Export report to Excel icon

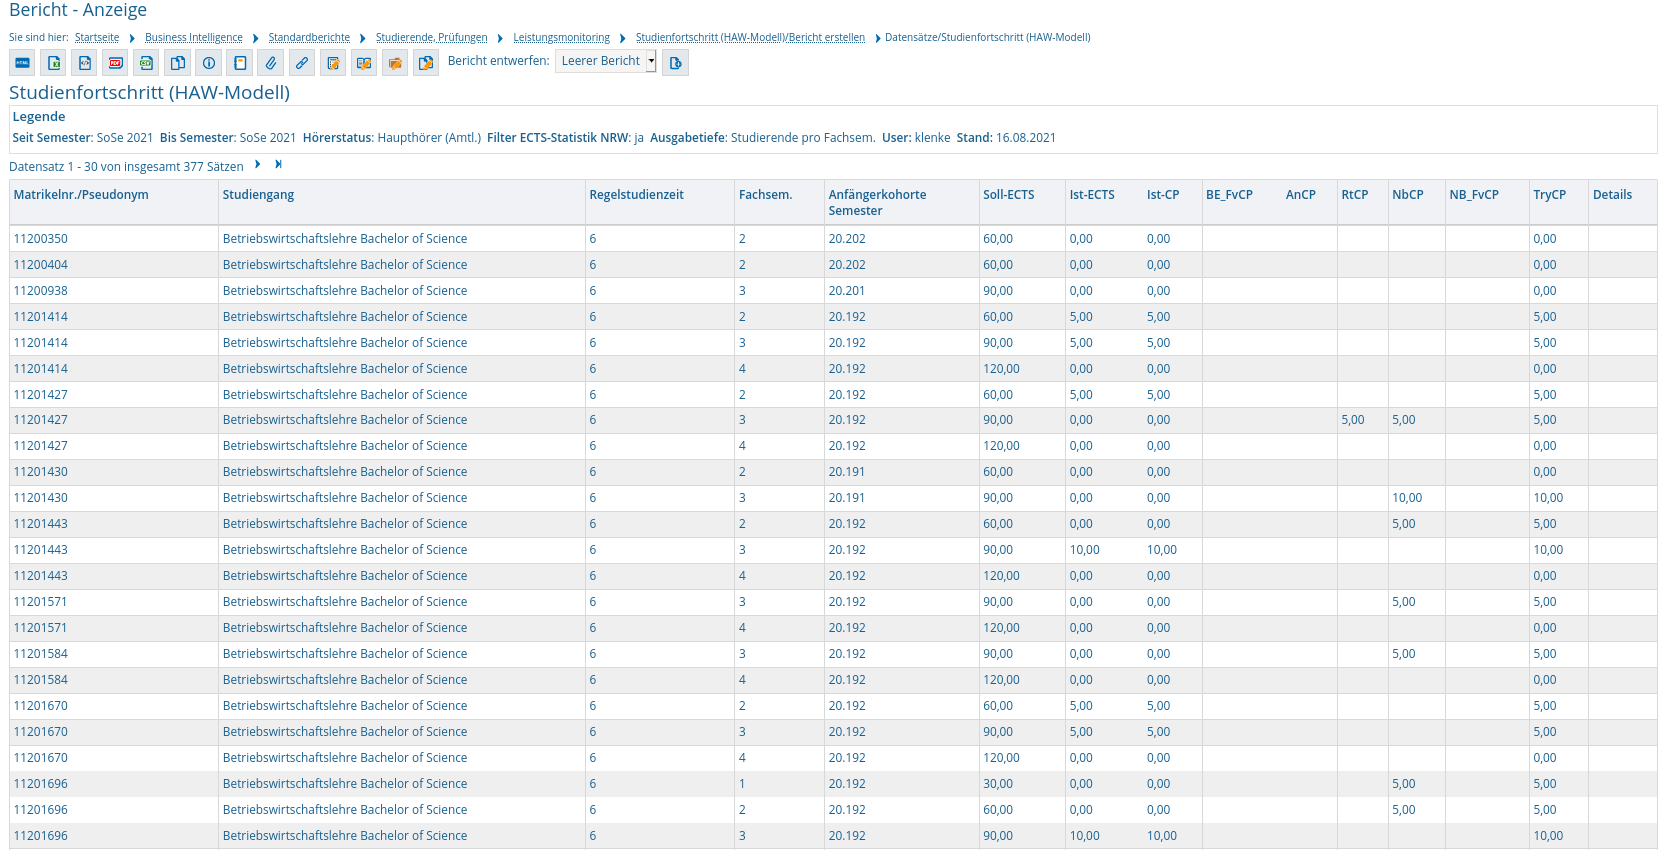pos(53,63)
